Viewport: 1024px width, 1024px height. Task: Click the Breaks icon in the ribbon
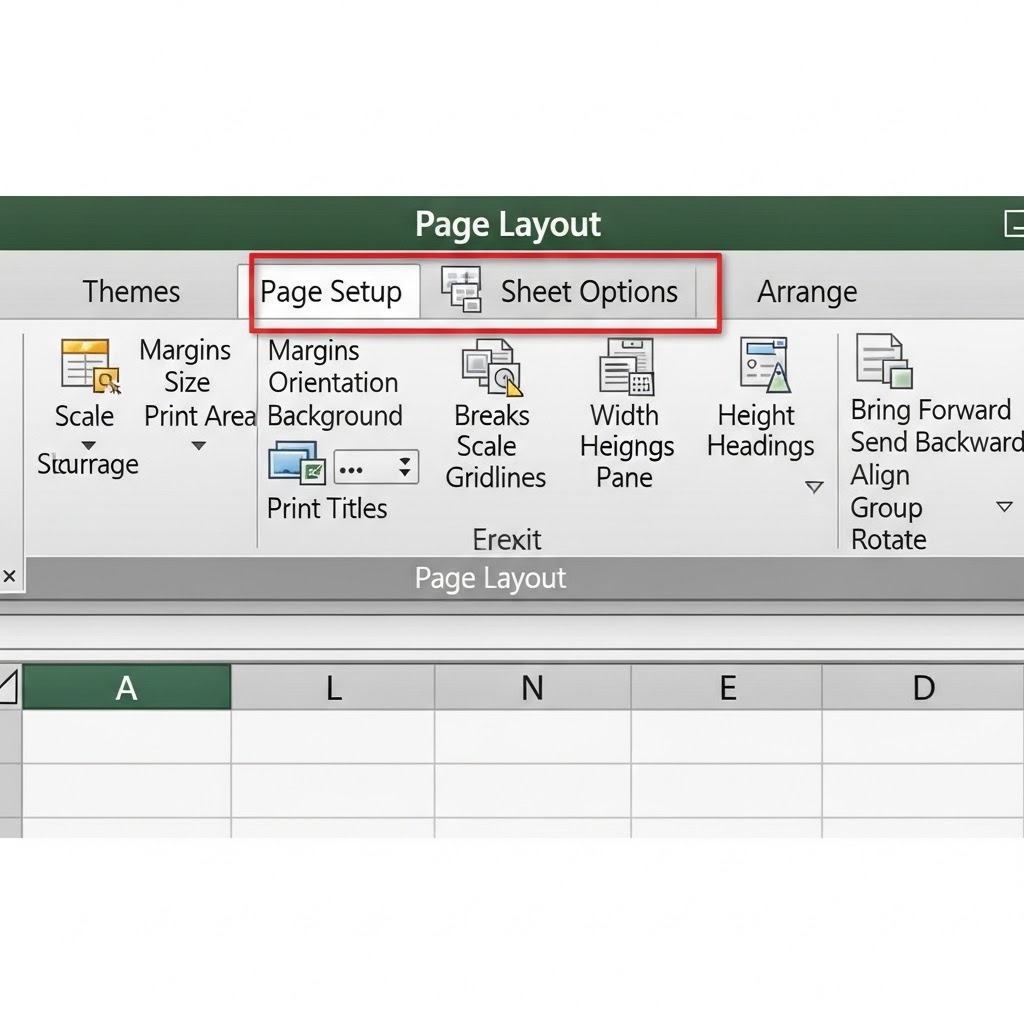491,369
